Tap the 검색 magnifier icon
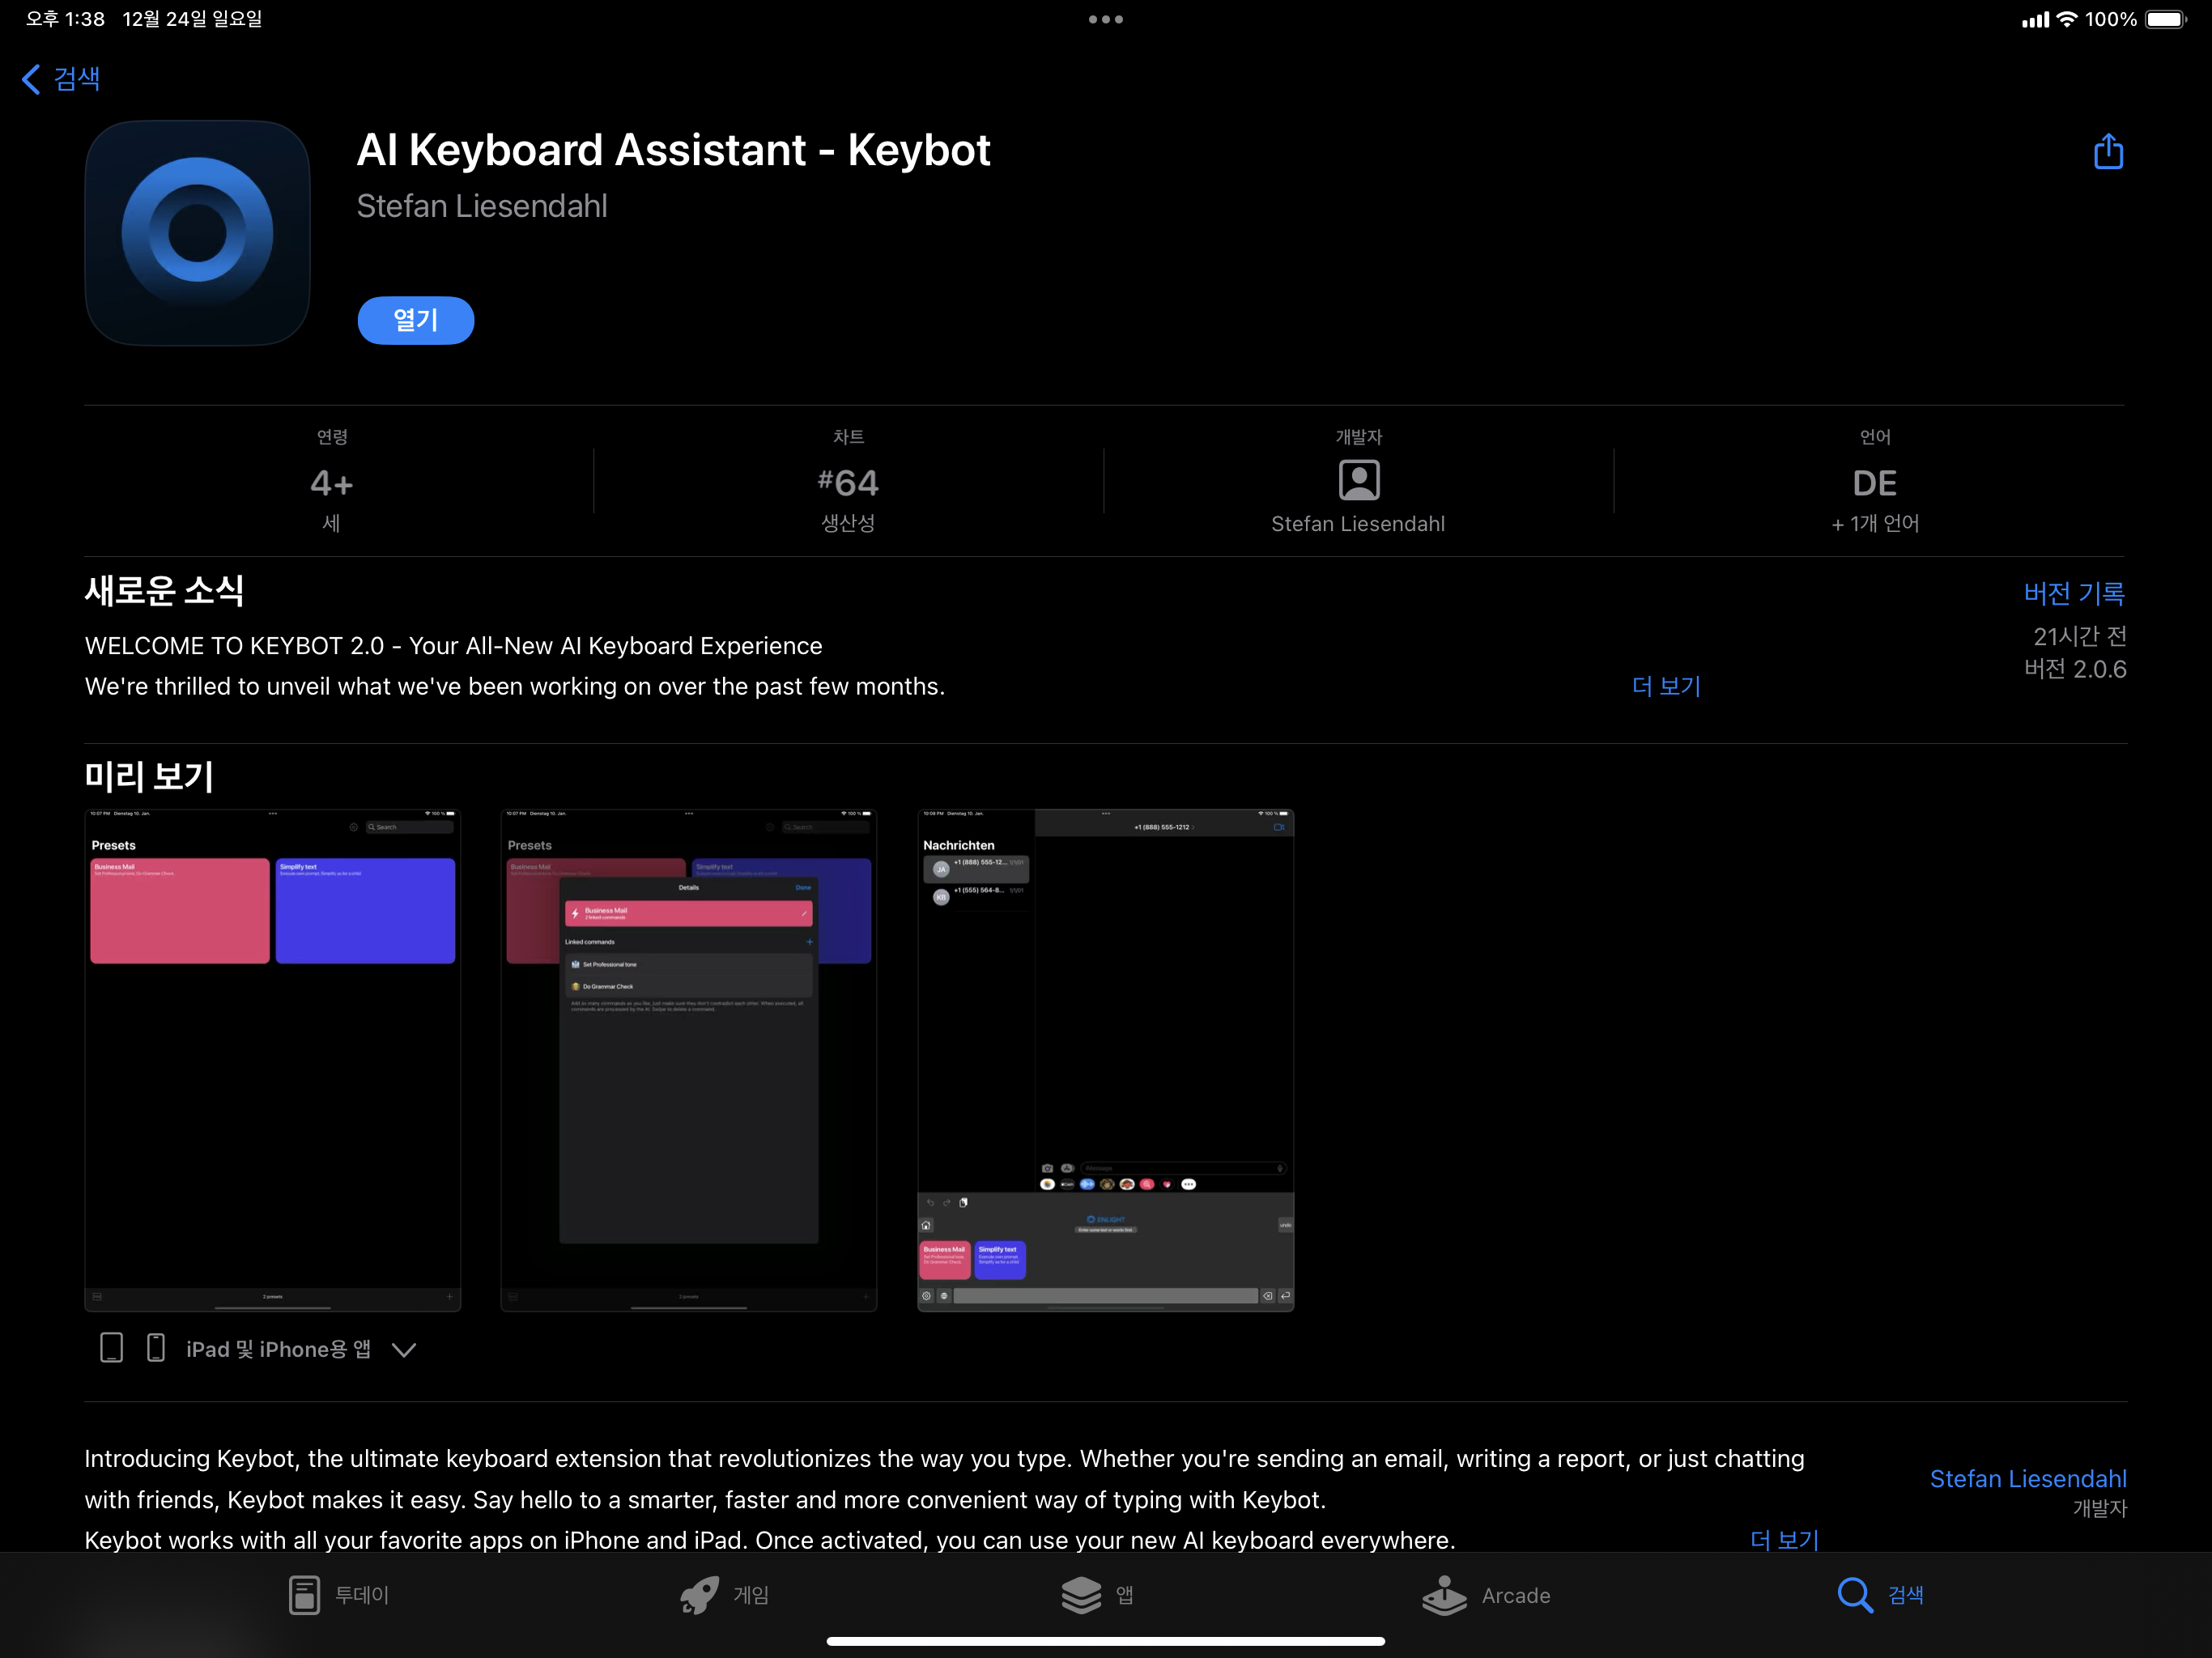This screenshot has width=2212, height=1658. tap(1855, 1595)
